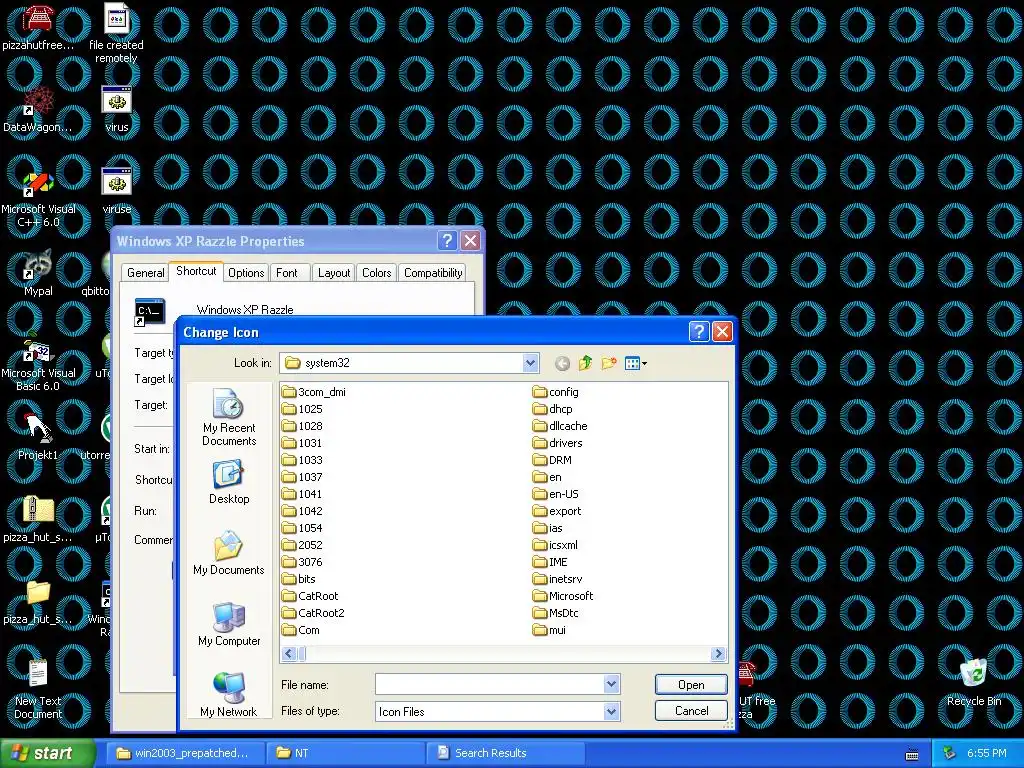Select the 1025 folder
This screenshot has width=1024, height=768.
click(x=302, y=409)
